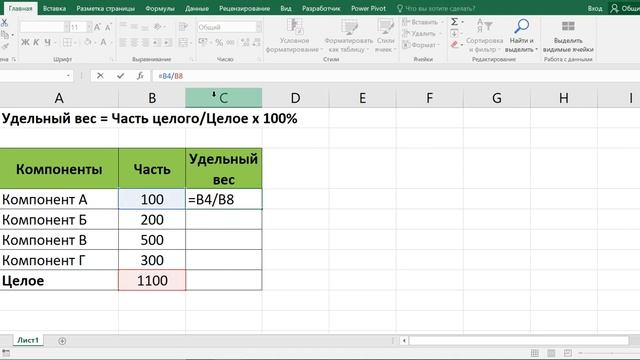
Task: Click the AutoSum sigma icon
Action: tap(454, 22)
